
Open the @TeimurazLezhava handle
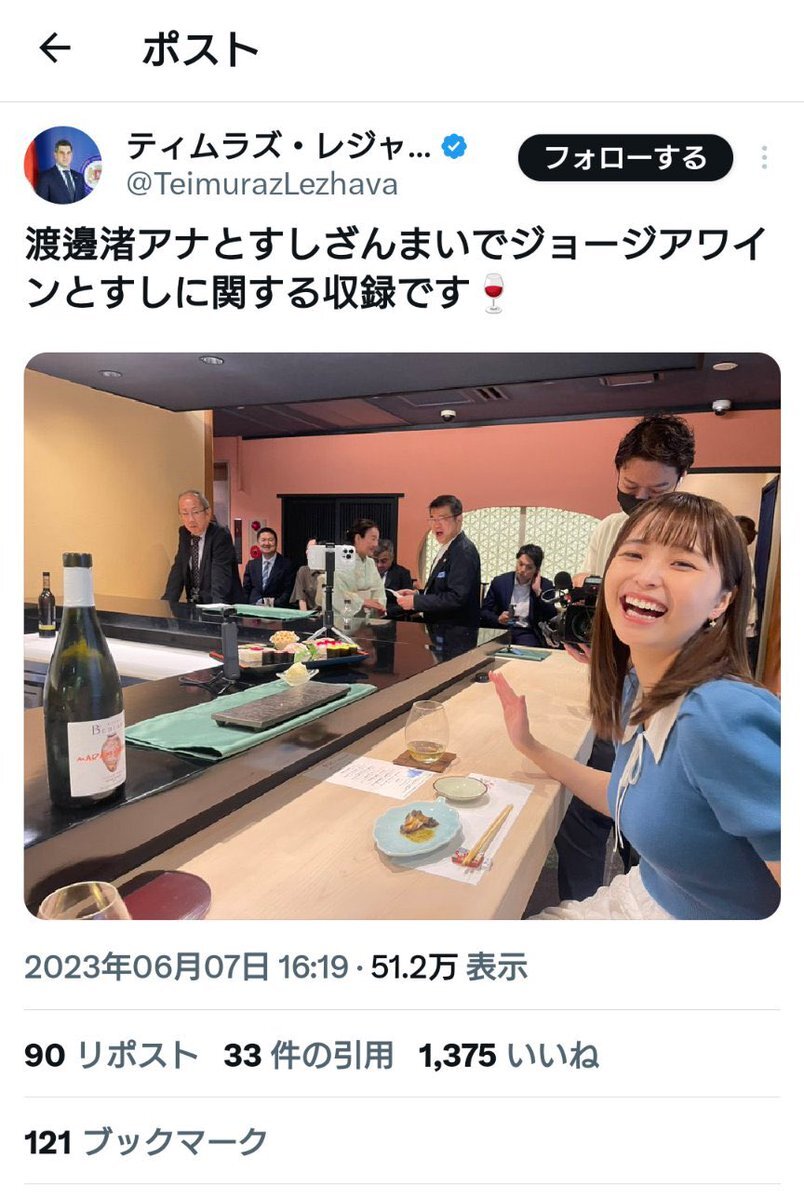coord(262,184)
